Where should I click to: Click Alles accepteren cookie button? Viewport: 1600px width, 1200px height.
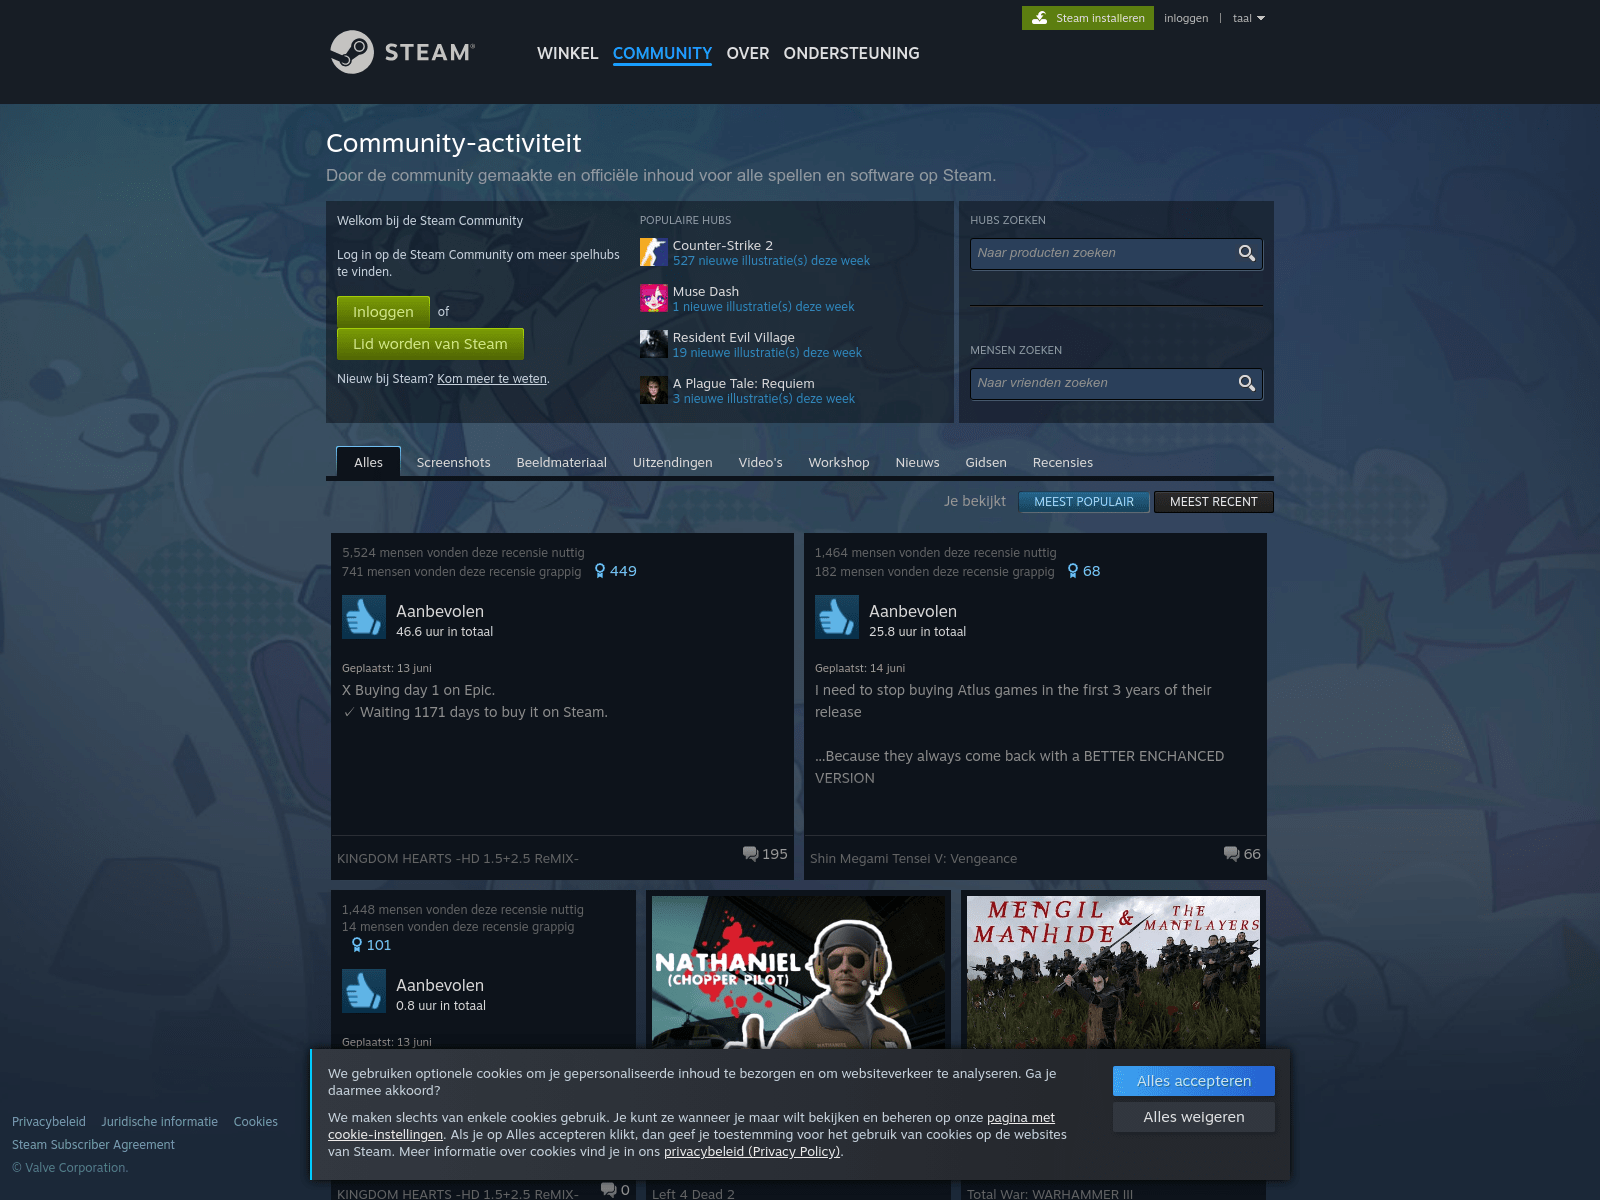(1193, 1081)
